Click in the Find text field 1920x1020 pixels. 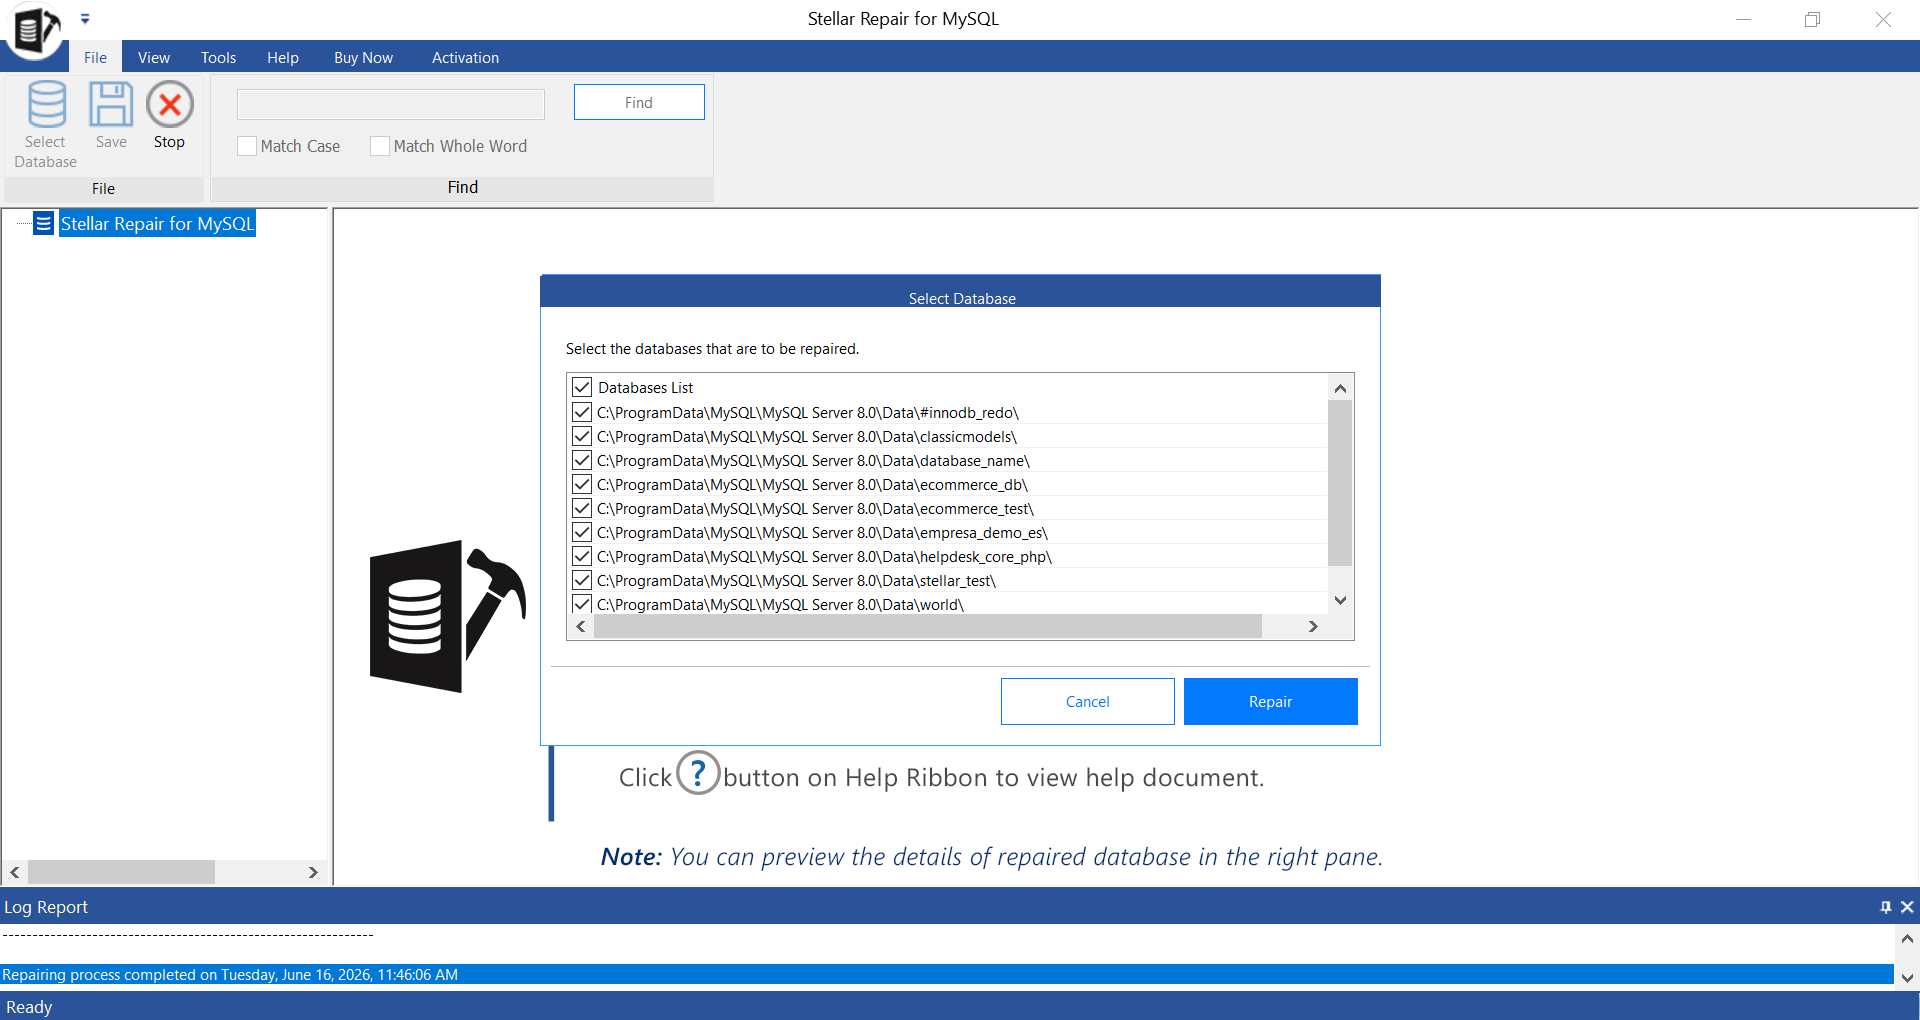(x=391, y=104)
